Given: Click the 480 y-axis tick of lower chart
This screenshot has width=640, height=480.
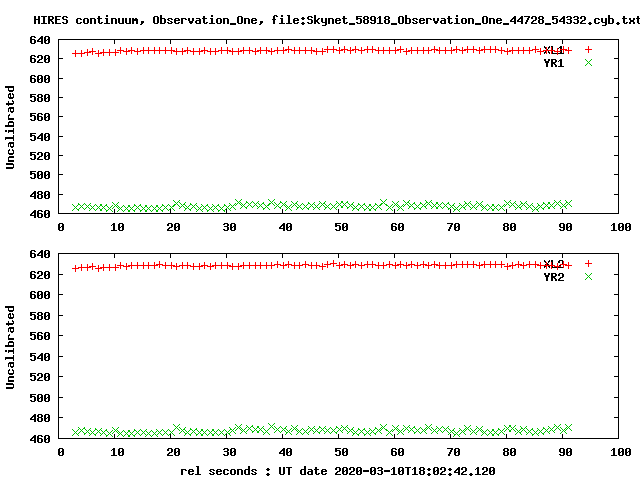Looking at the screenshot, I should tap(40, 418).
